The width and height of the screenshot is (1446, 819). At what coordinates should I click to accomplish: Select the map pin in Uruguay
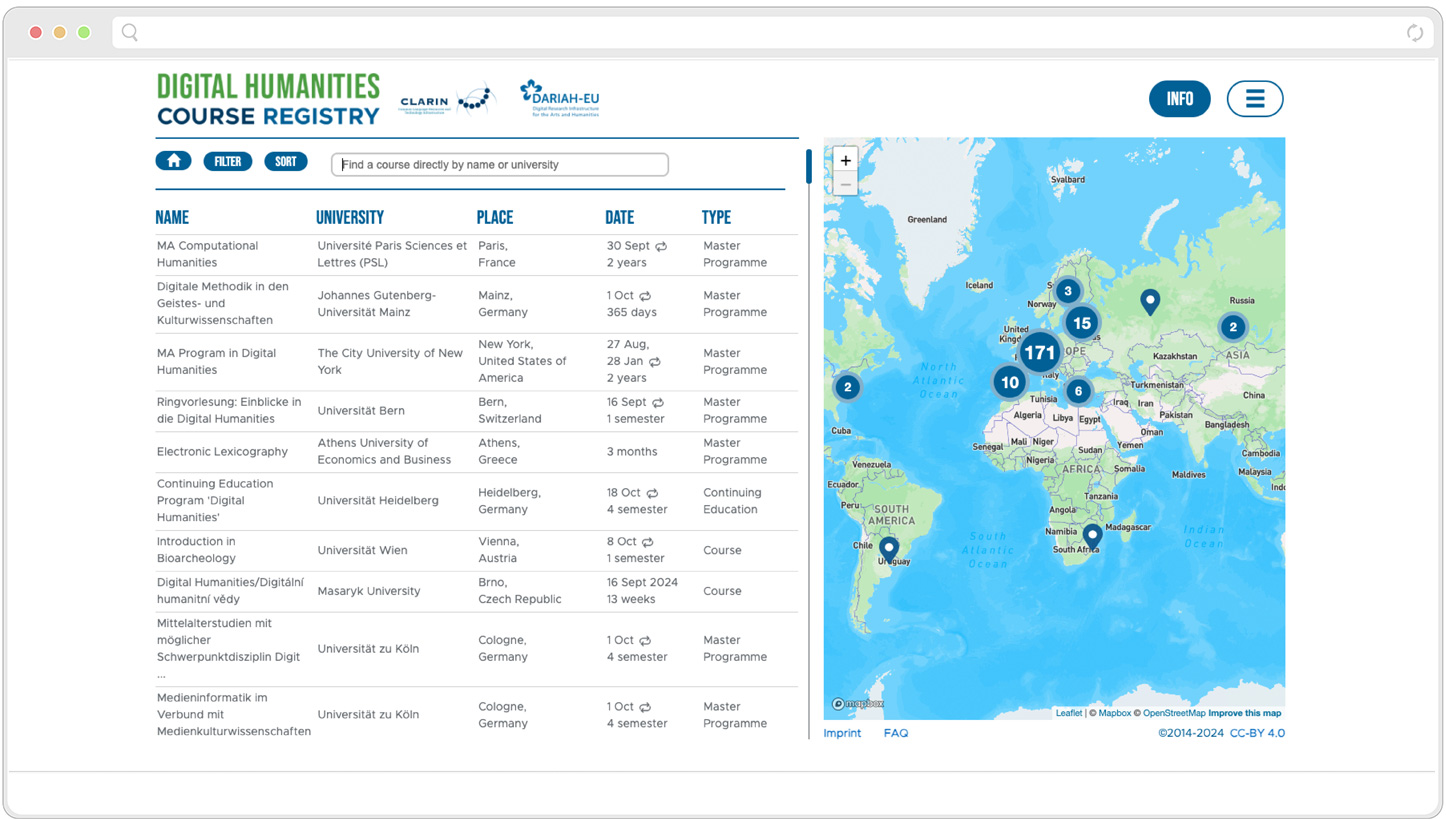888,548
